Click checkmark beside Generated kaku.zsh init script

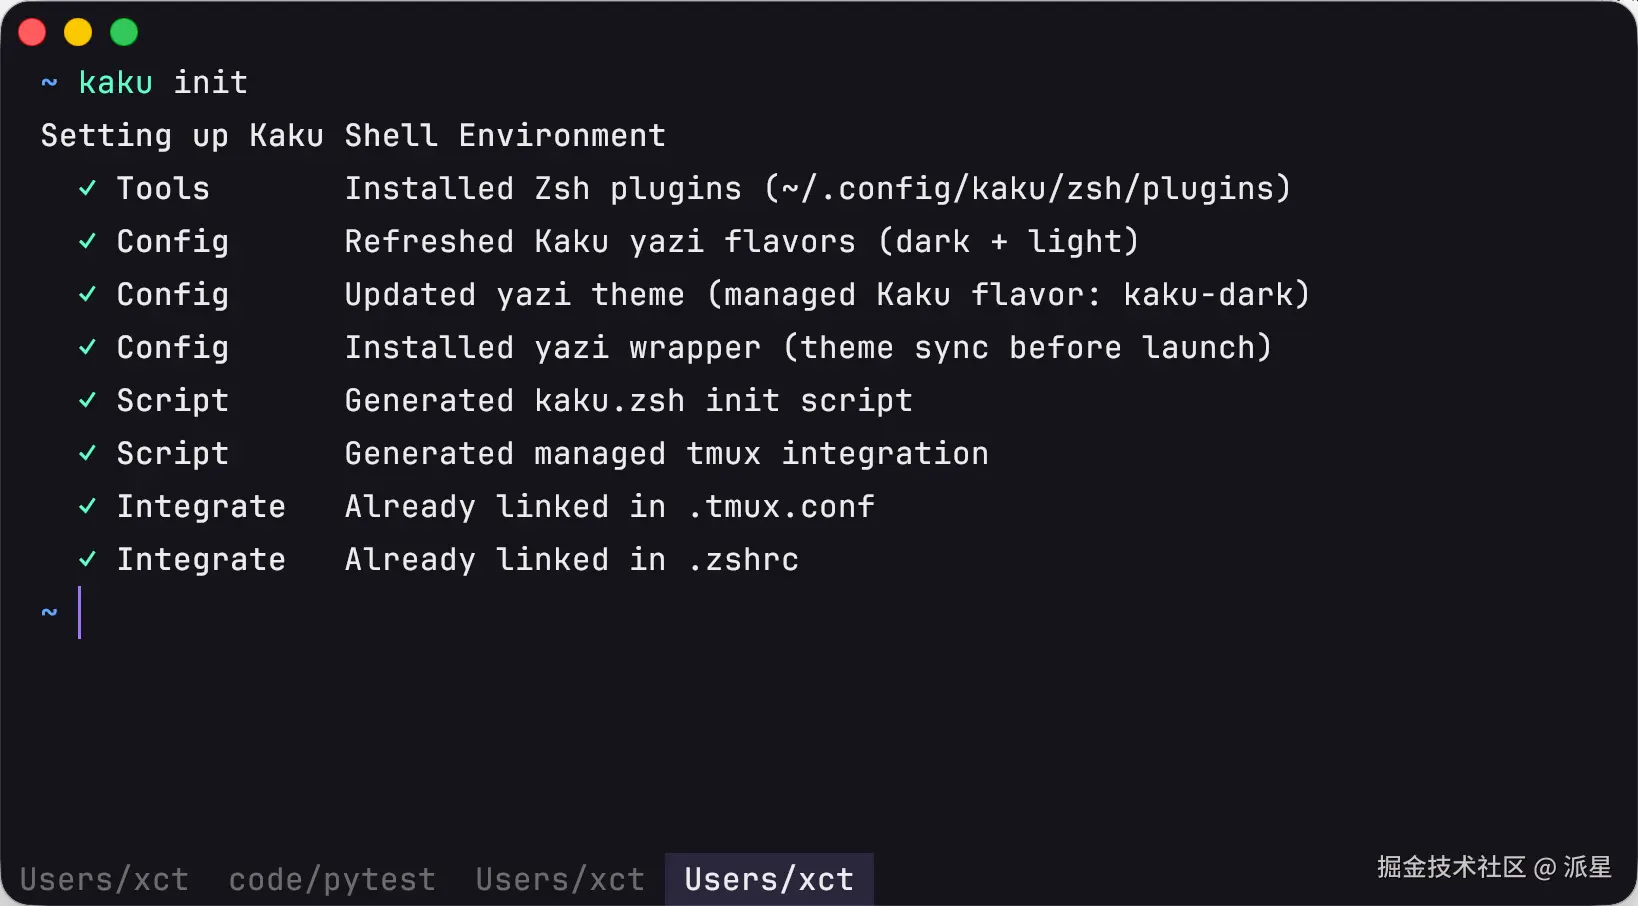[88, 400]
